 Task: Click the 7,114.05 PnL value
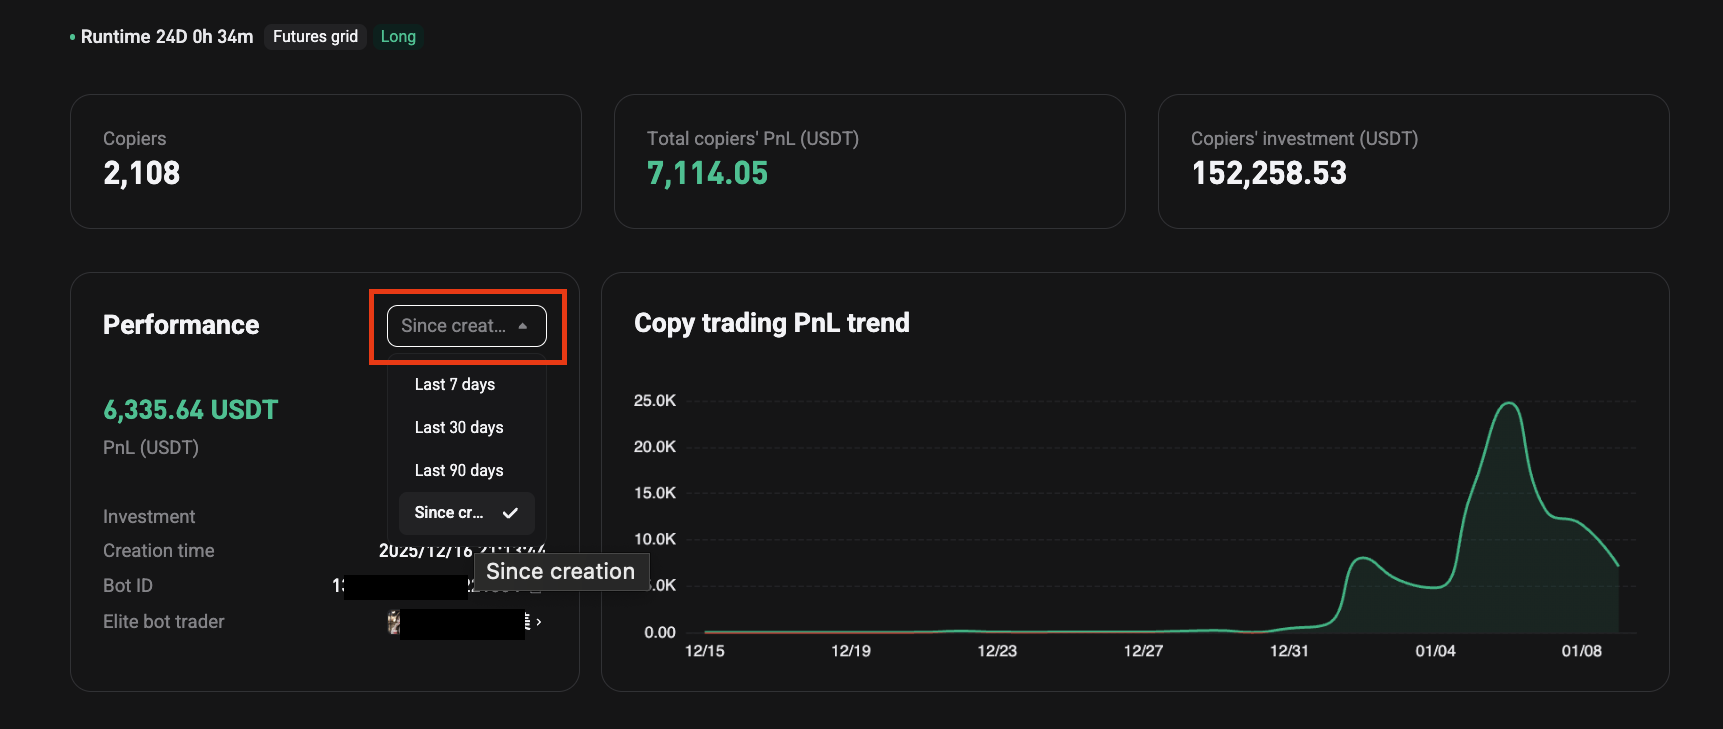tap(707, 173)
